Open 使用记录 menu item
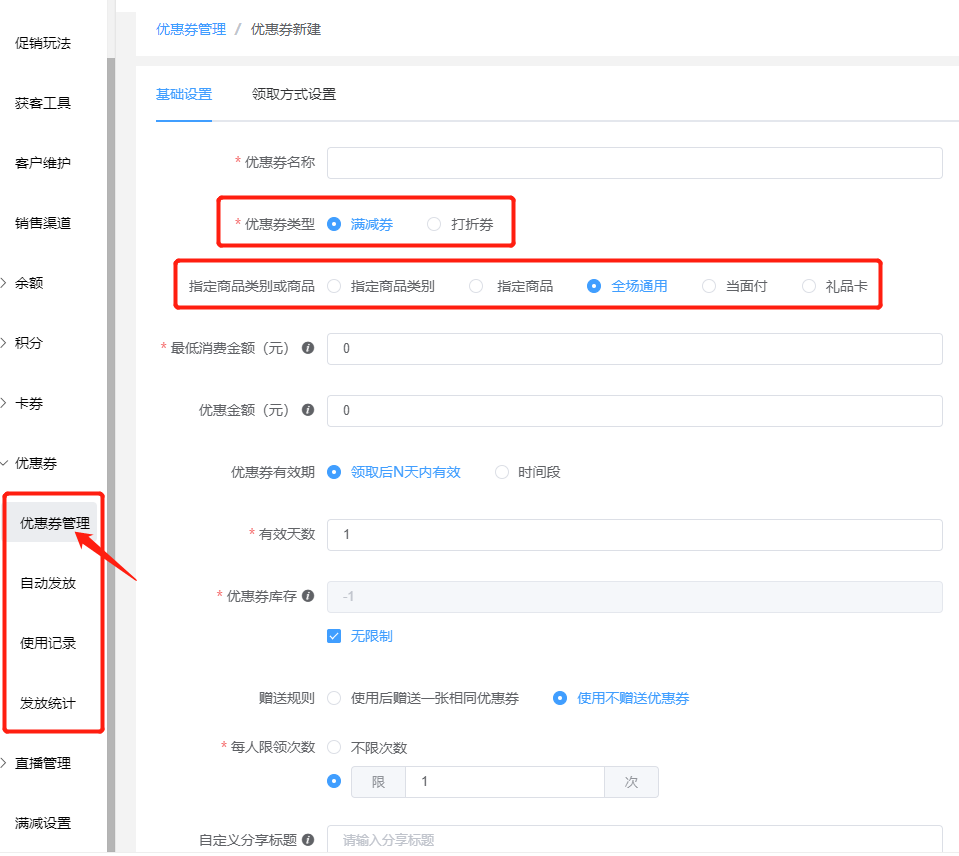959x856 pixels. pos(48,643)
